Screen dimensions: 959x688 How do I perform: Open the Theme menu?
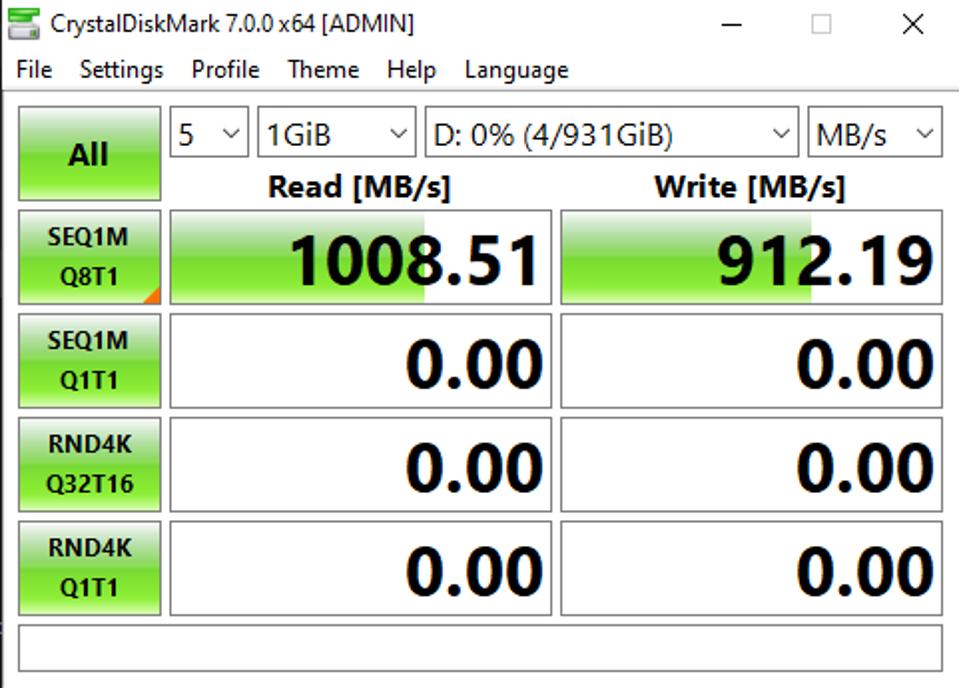tap(324, 70)
